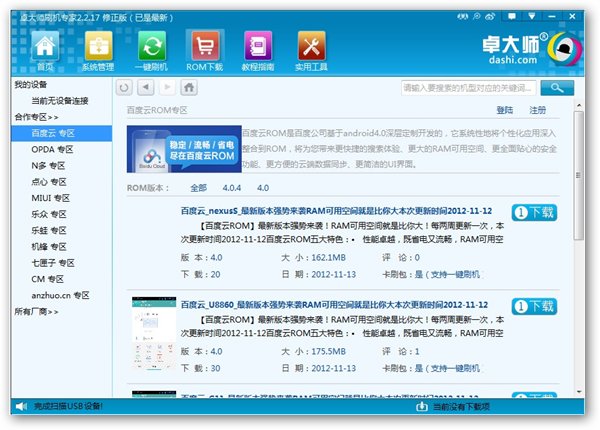Click the 注册 register link
The width and height of the screenshot is (600, 430).
(x=537, y=110)
